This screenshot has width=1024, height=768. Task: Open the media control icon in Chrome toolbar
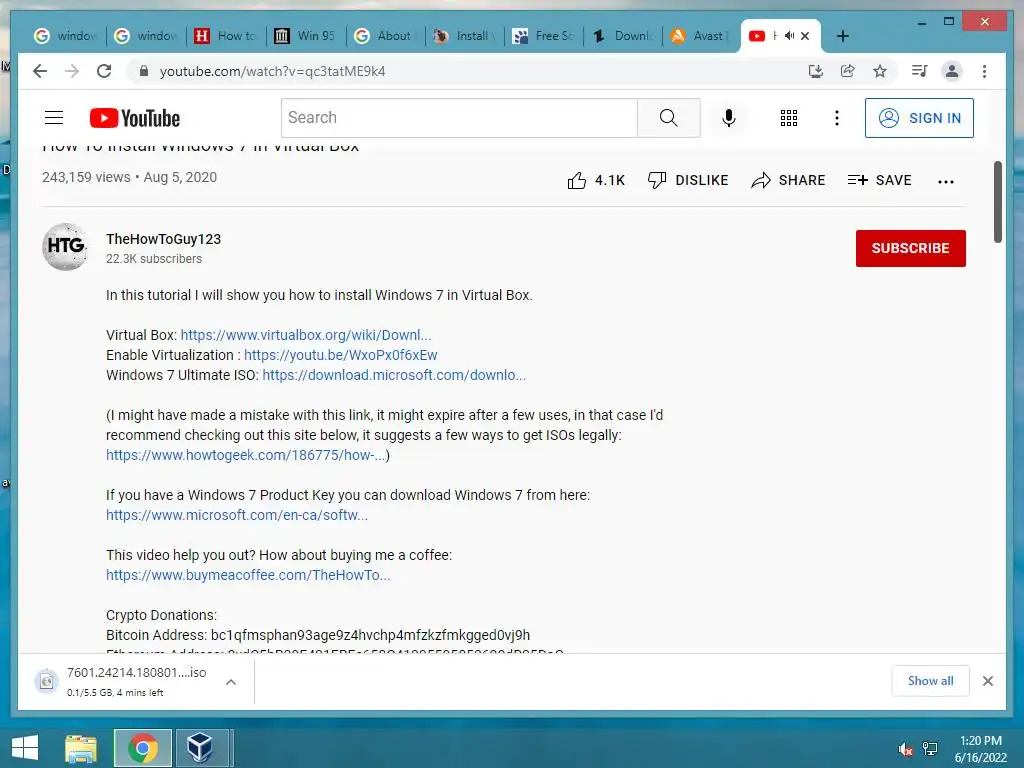point(919,71)
